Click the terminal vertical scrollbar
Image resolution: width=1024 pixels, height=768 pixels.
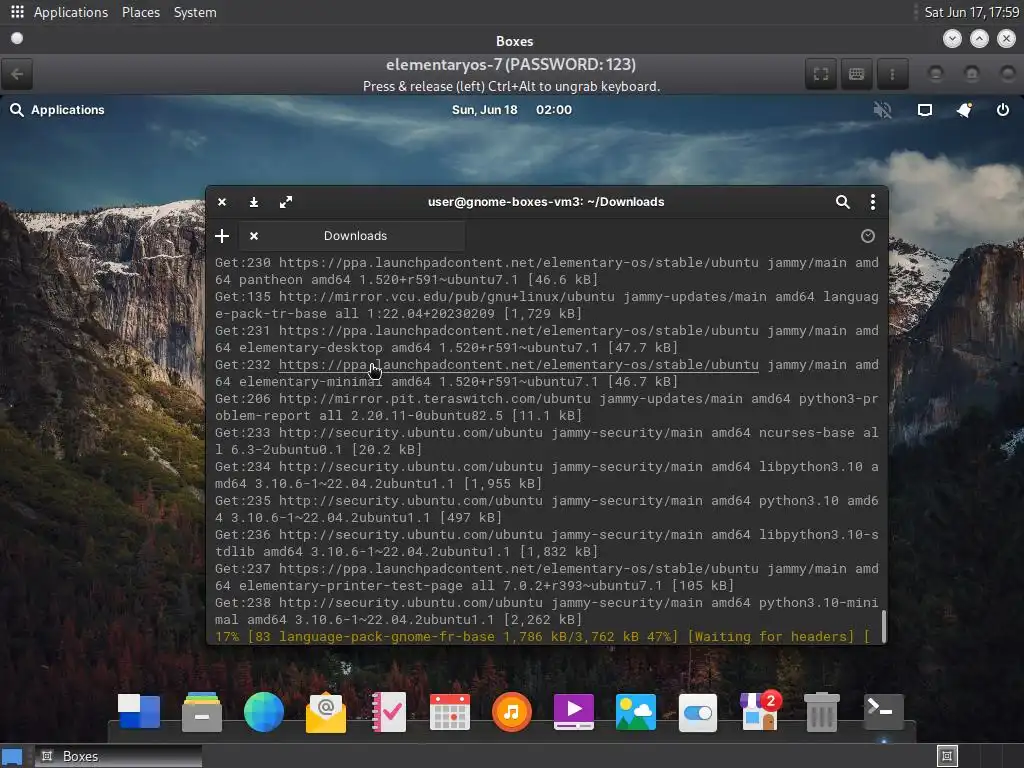tap(884, 626)
